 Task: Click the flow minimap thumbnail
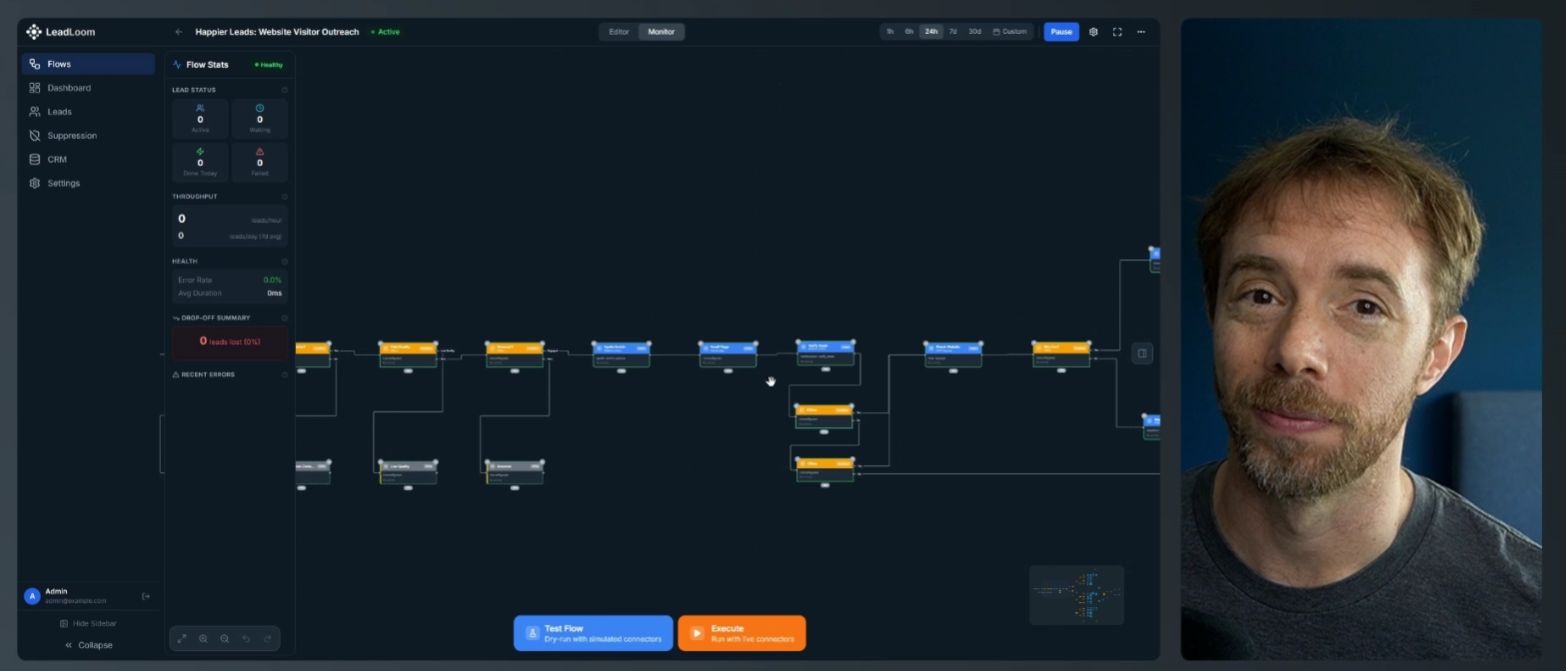[x=1077, y=596]
